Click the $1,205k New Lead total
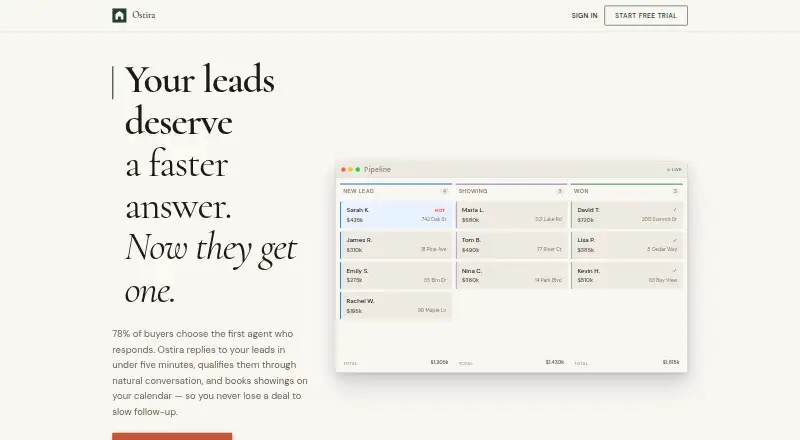 click(439, 362)
